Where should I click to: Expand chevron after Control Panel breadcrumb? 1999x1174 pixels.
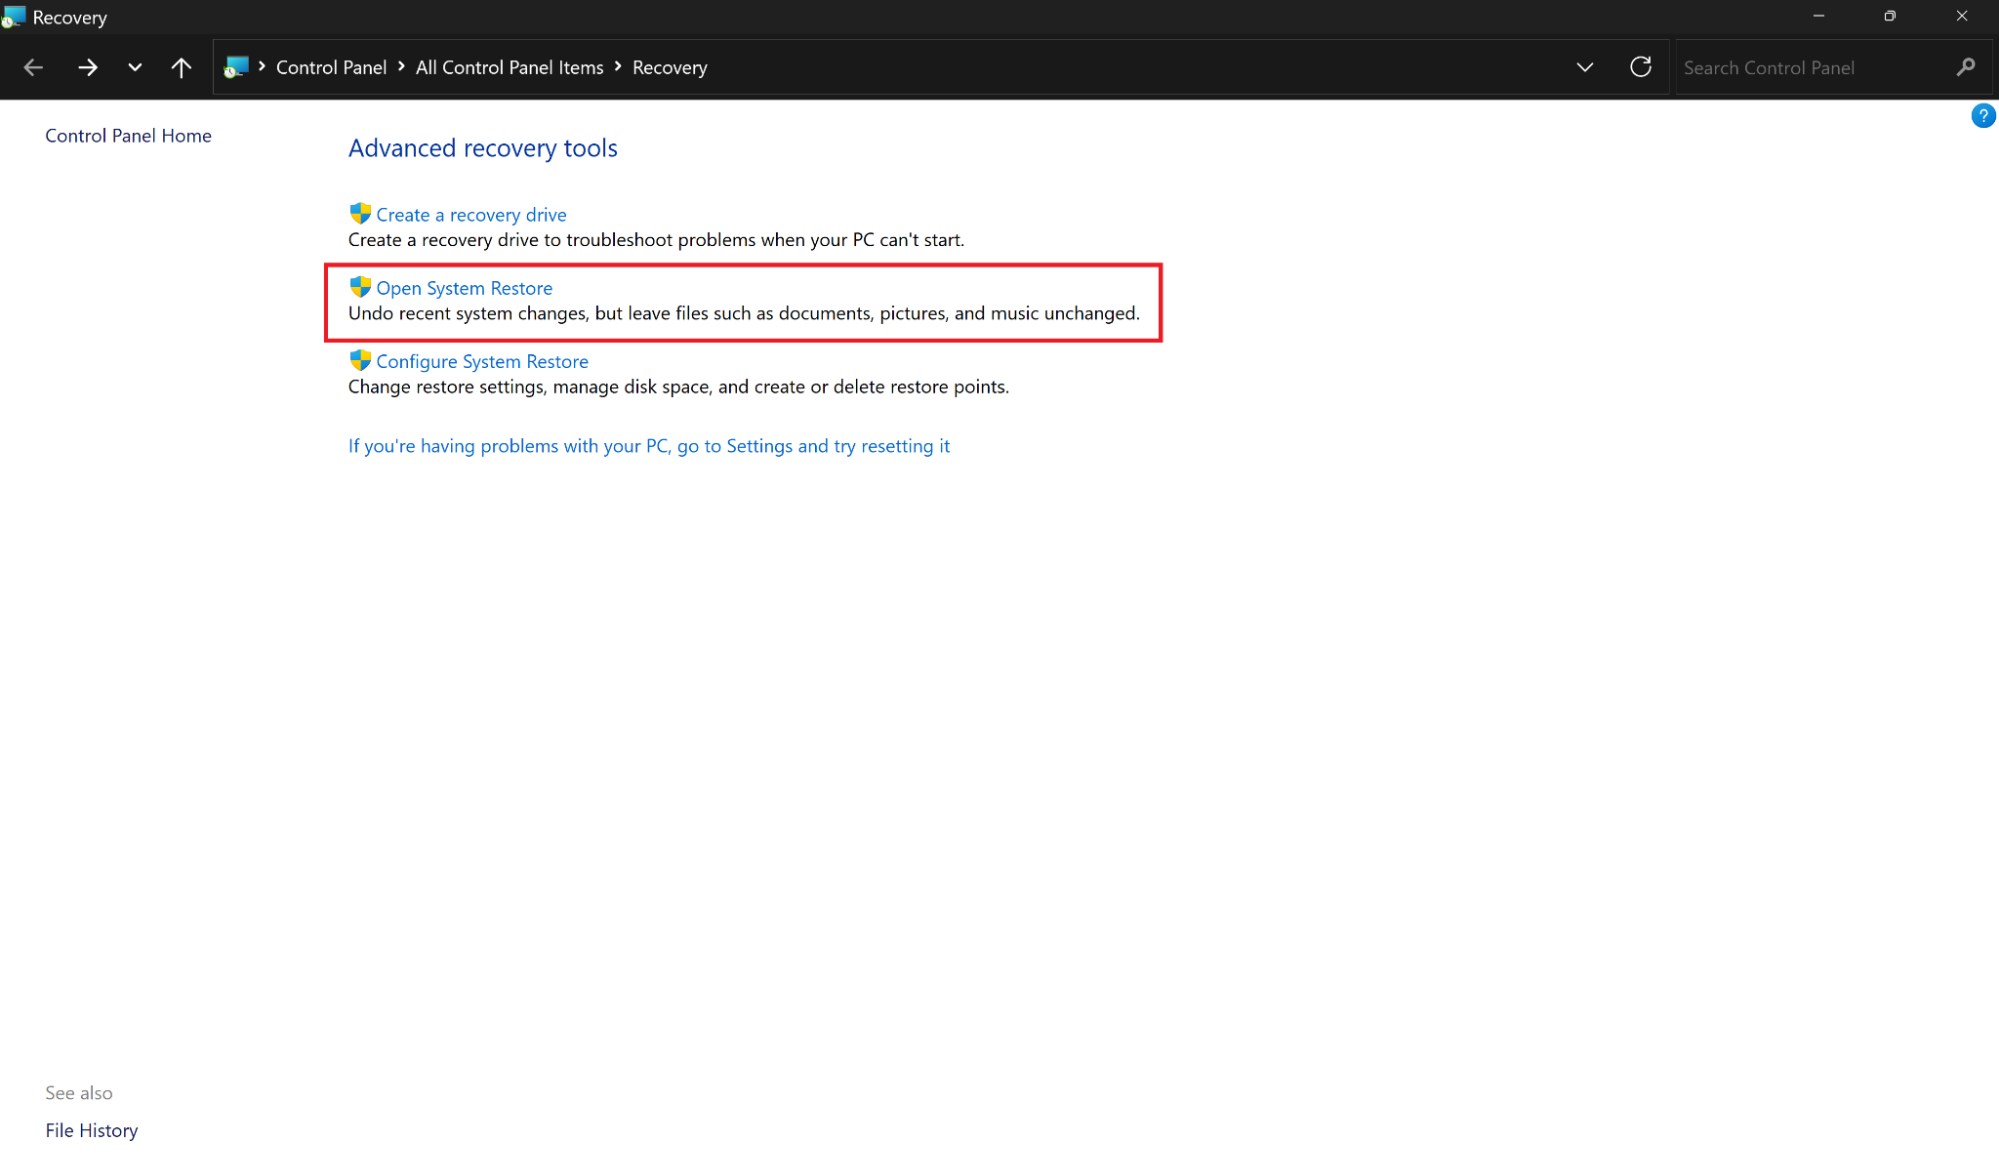coord(401,66)
